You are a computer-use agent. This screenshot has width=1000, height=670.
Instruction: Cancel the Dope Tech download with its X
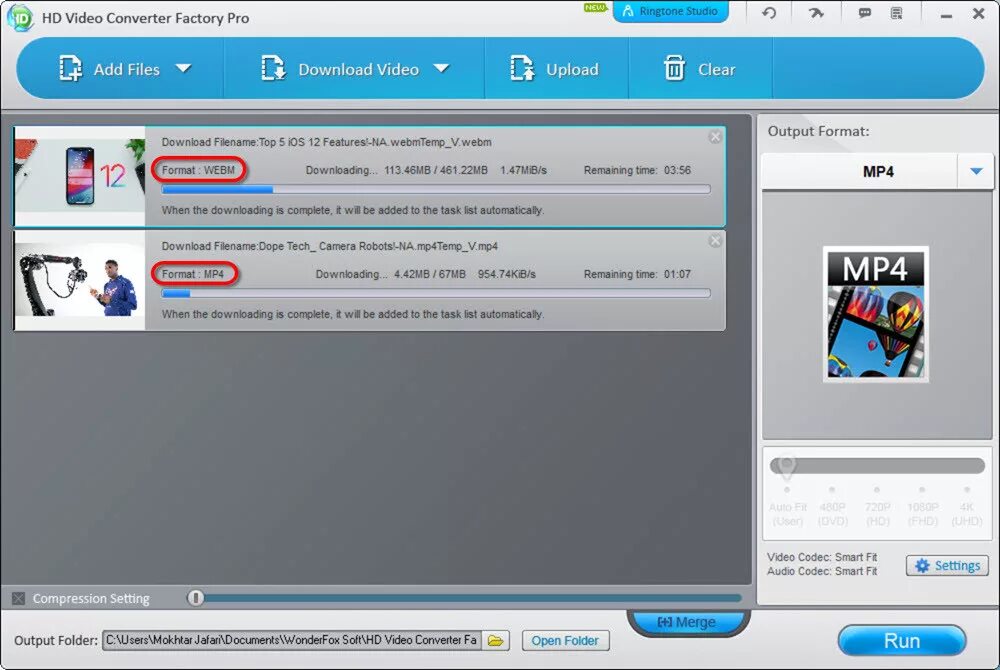(716, 240)
